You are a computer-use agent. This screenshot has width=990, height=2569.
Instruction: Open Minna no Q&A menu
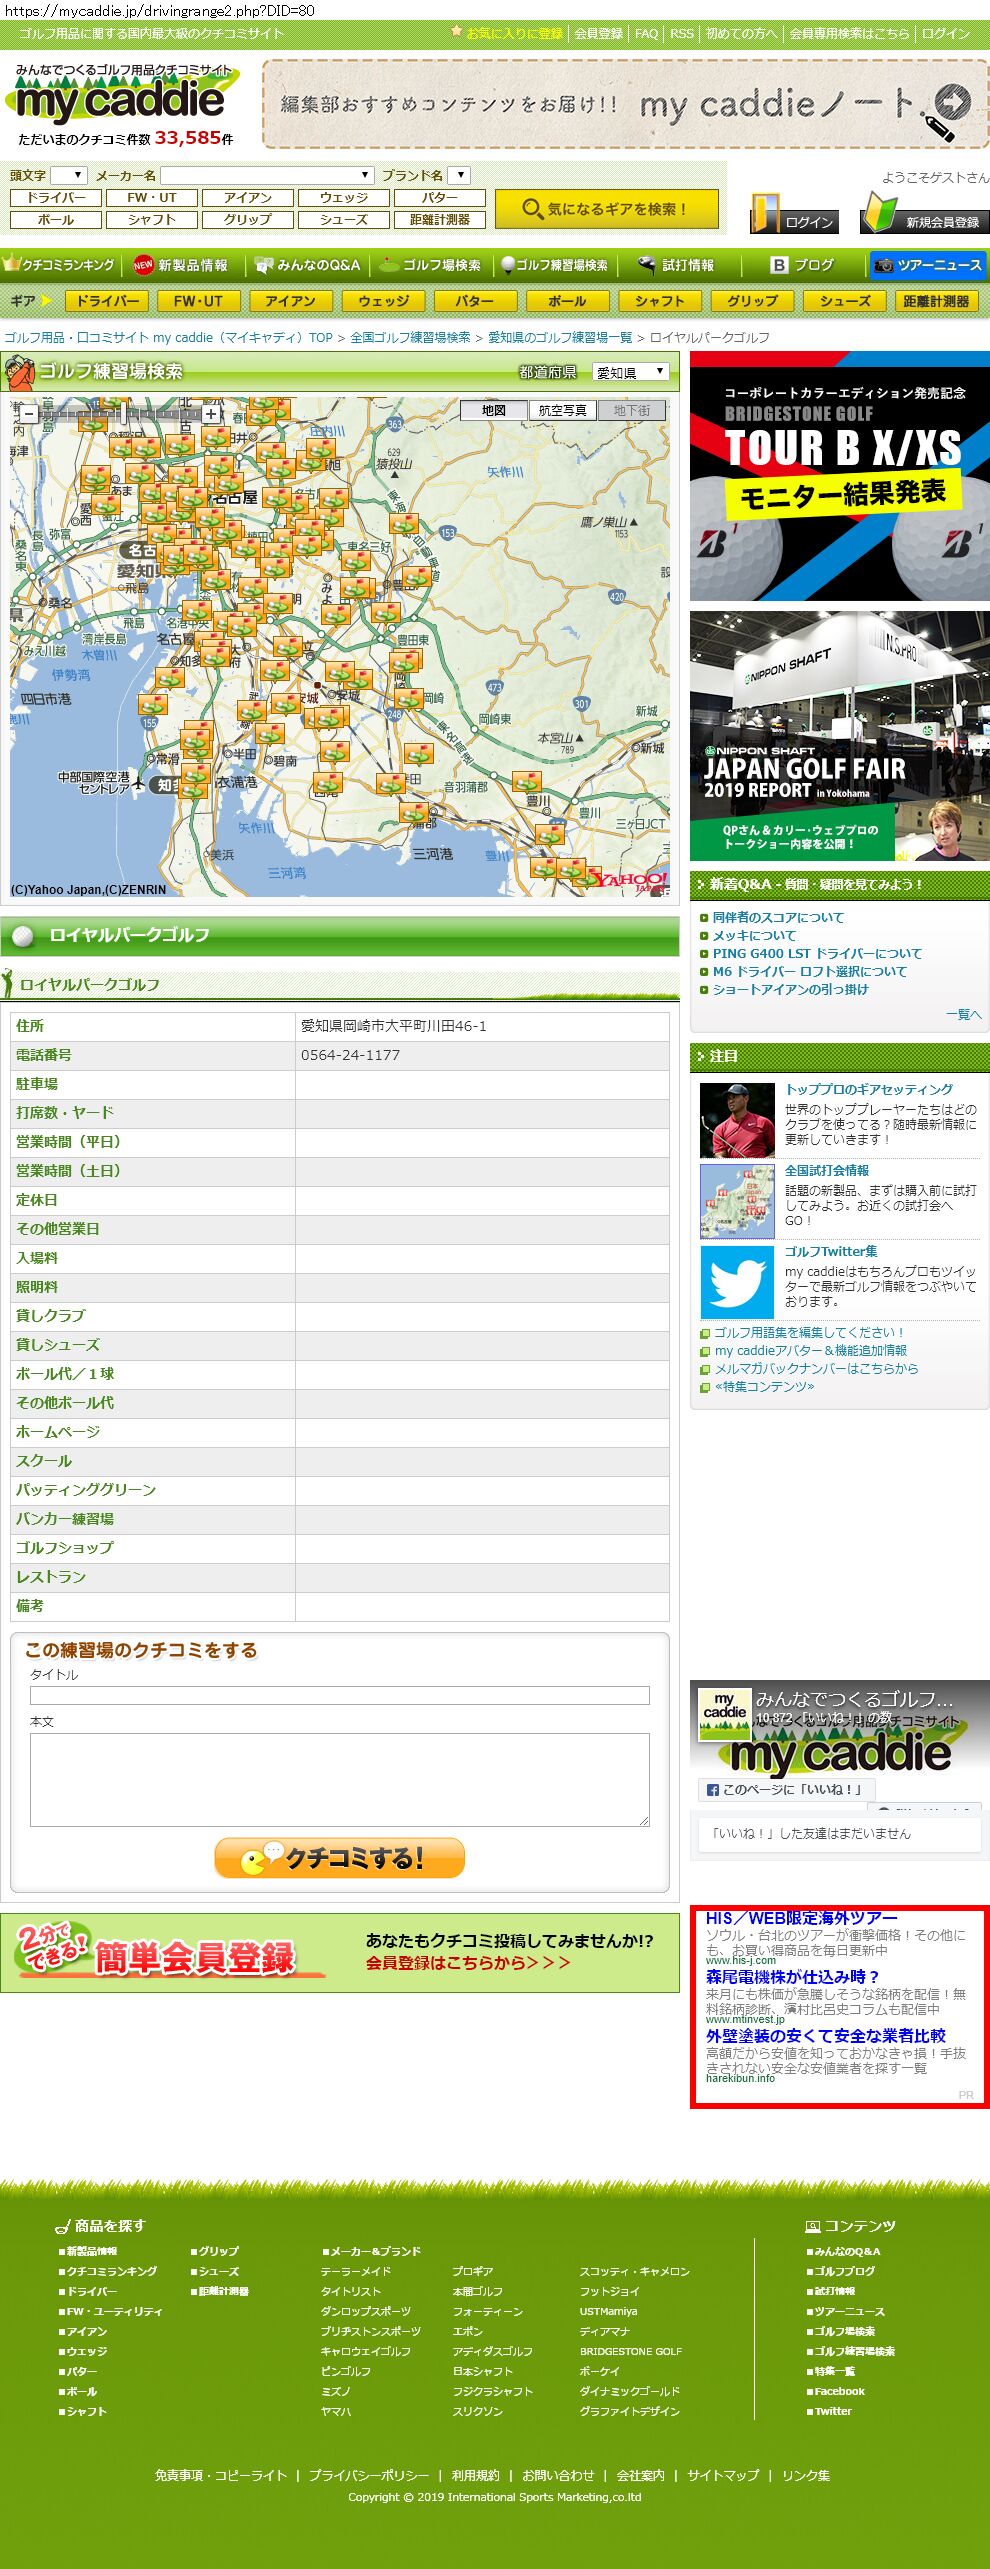tap(307, 265)
